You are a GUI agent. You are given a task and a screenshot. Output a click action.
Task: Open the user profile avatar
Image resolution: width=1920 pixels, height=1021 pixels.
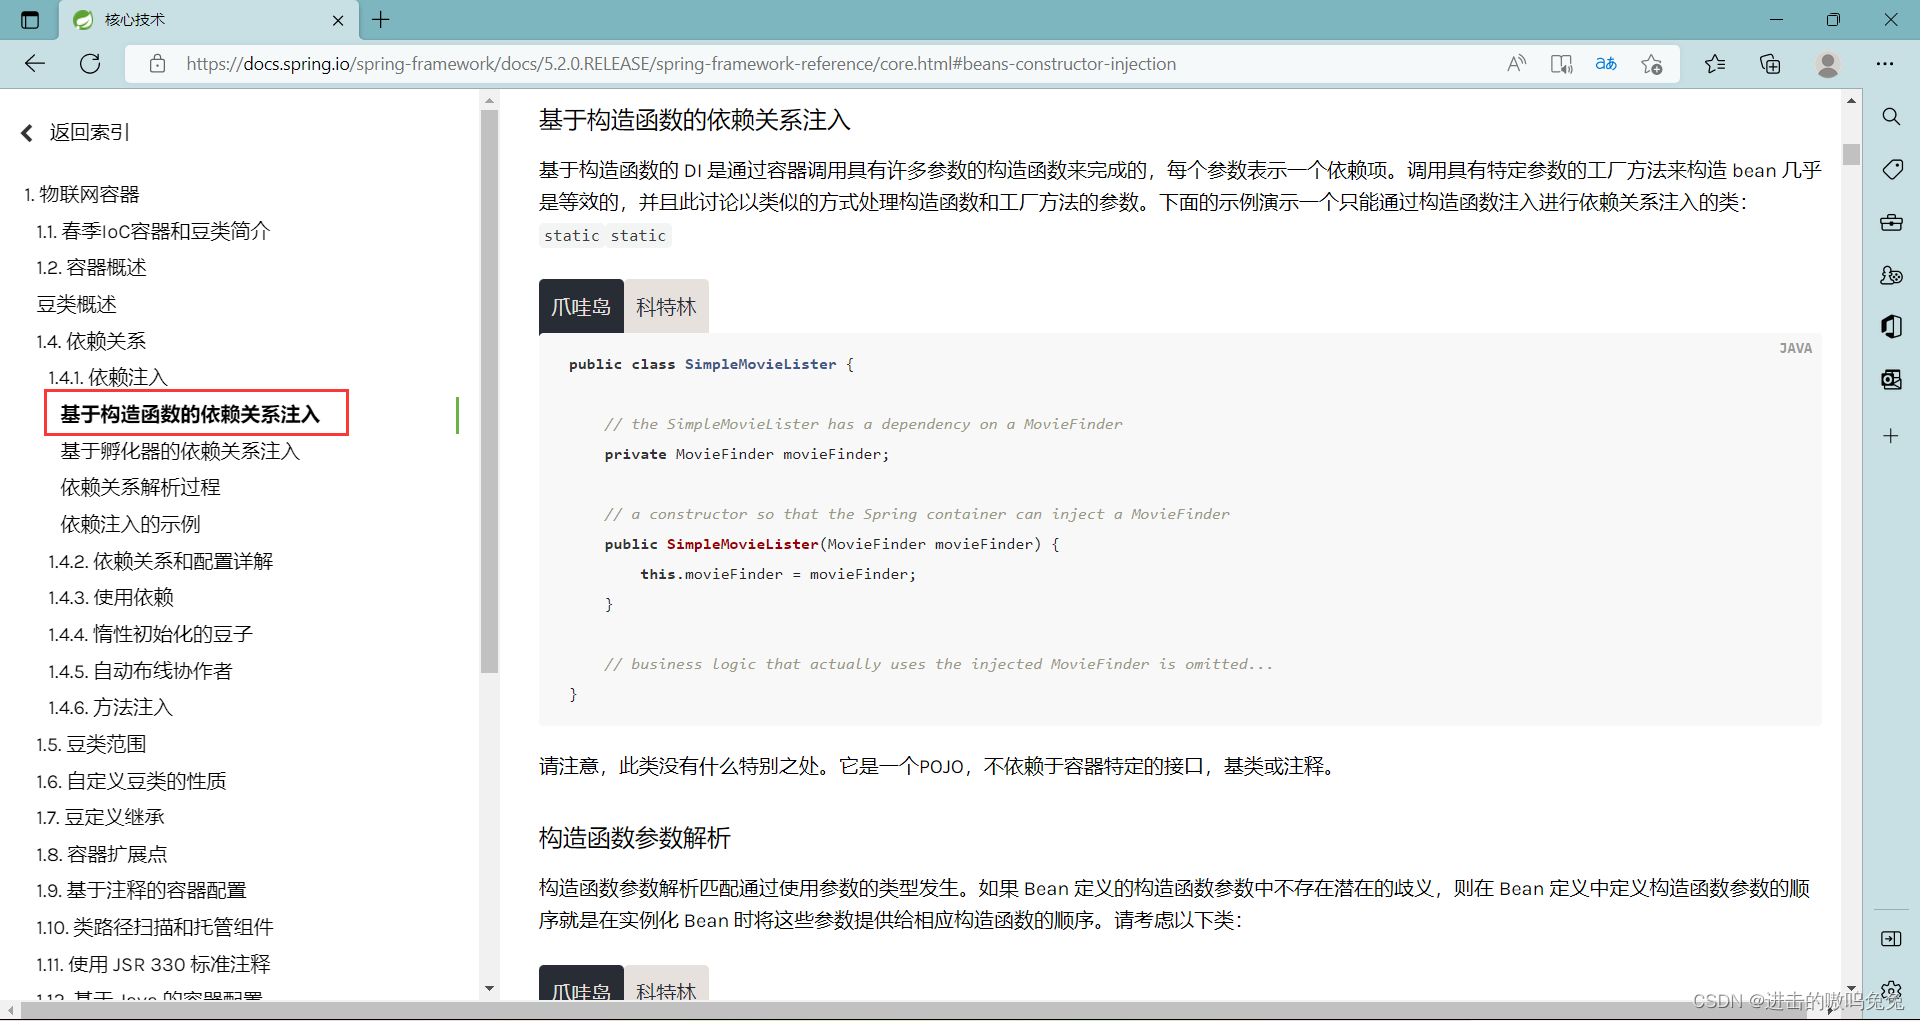1828,64
